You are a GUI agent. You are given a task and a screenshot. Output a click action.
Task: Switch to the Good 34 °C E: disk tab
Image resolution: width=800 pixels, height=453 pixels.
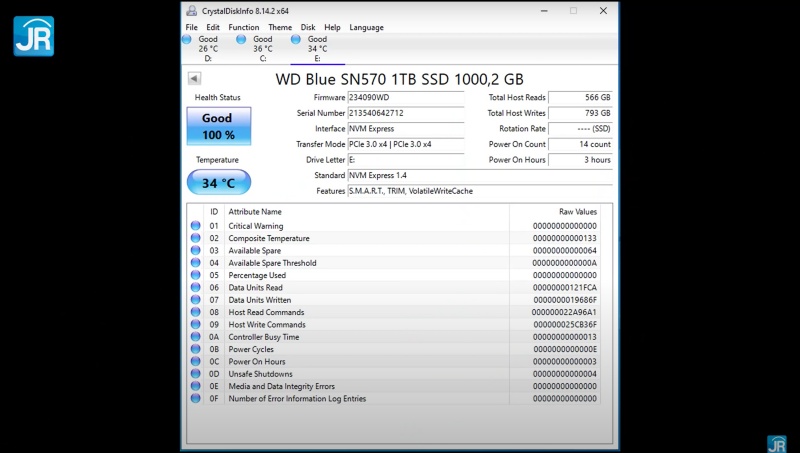click(x=317, y=48)
